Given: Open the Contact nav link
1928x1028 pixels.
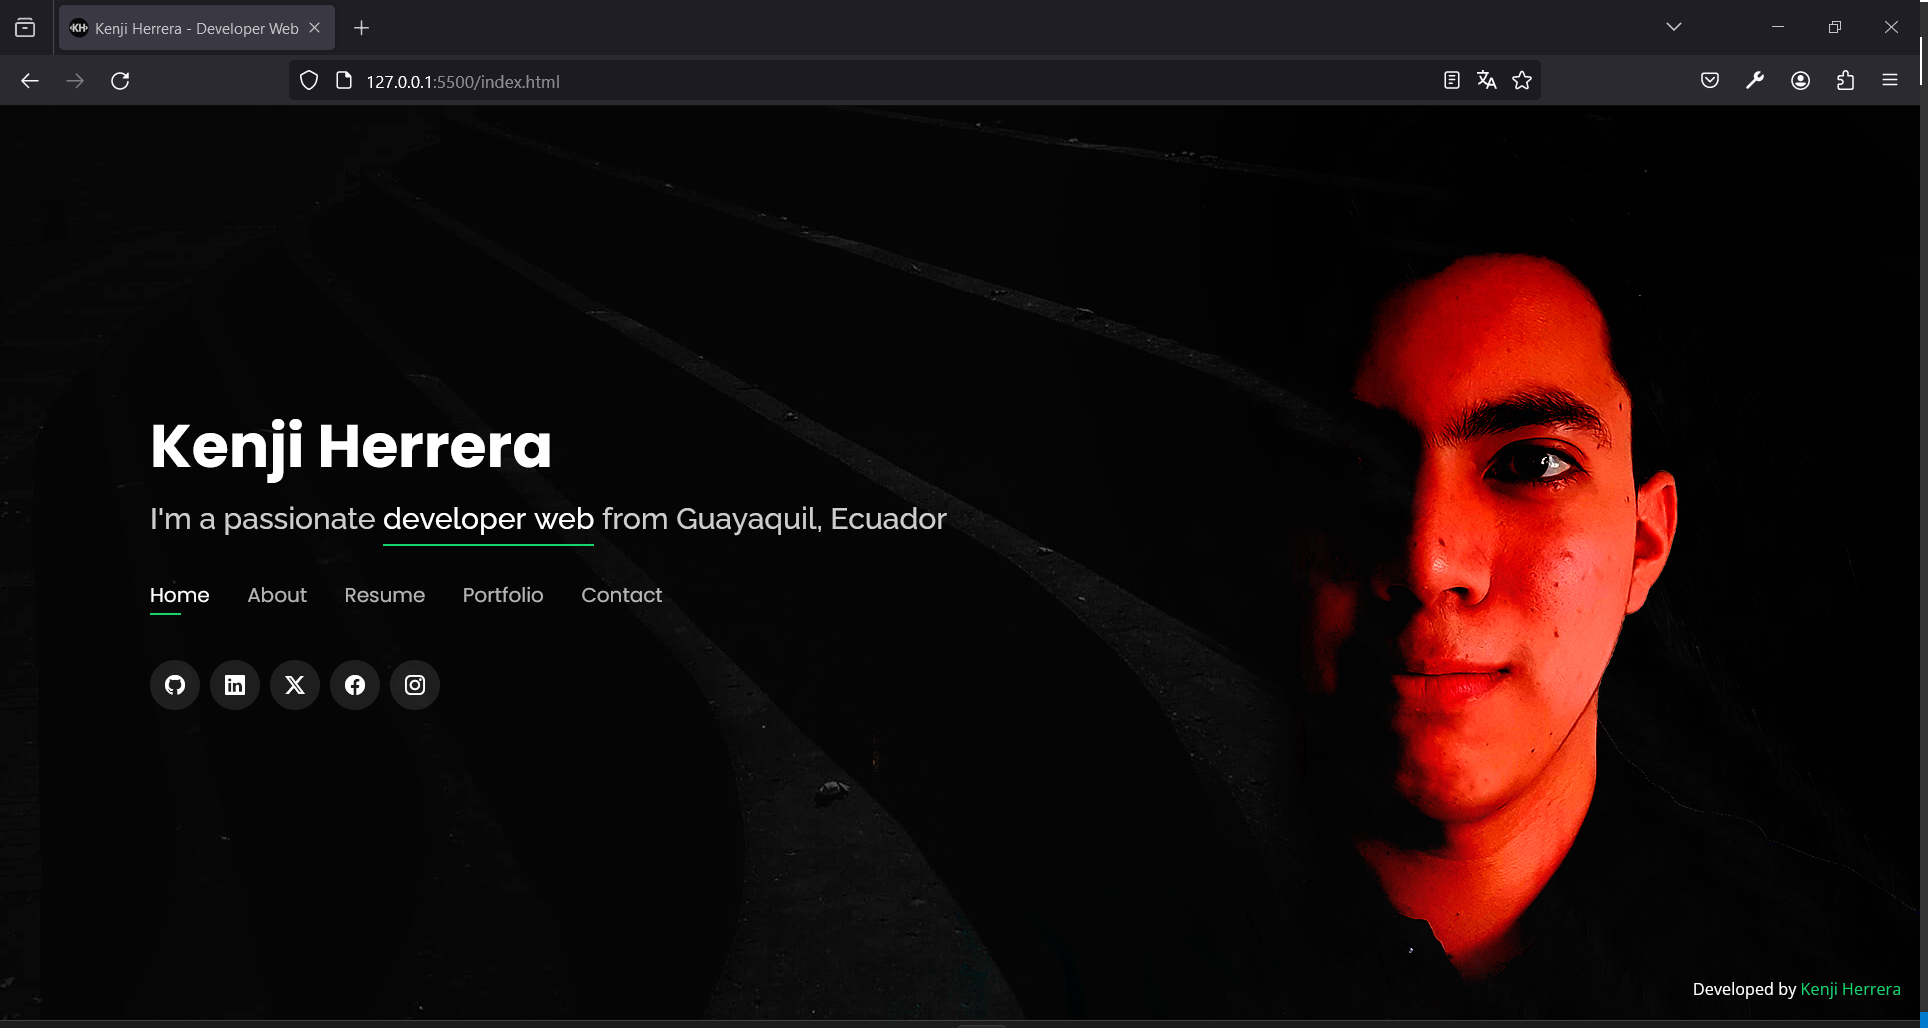Looking at the screenshot, I should pyautogui.click(x=622, y=595).
